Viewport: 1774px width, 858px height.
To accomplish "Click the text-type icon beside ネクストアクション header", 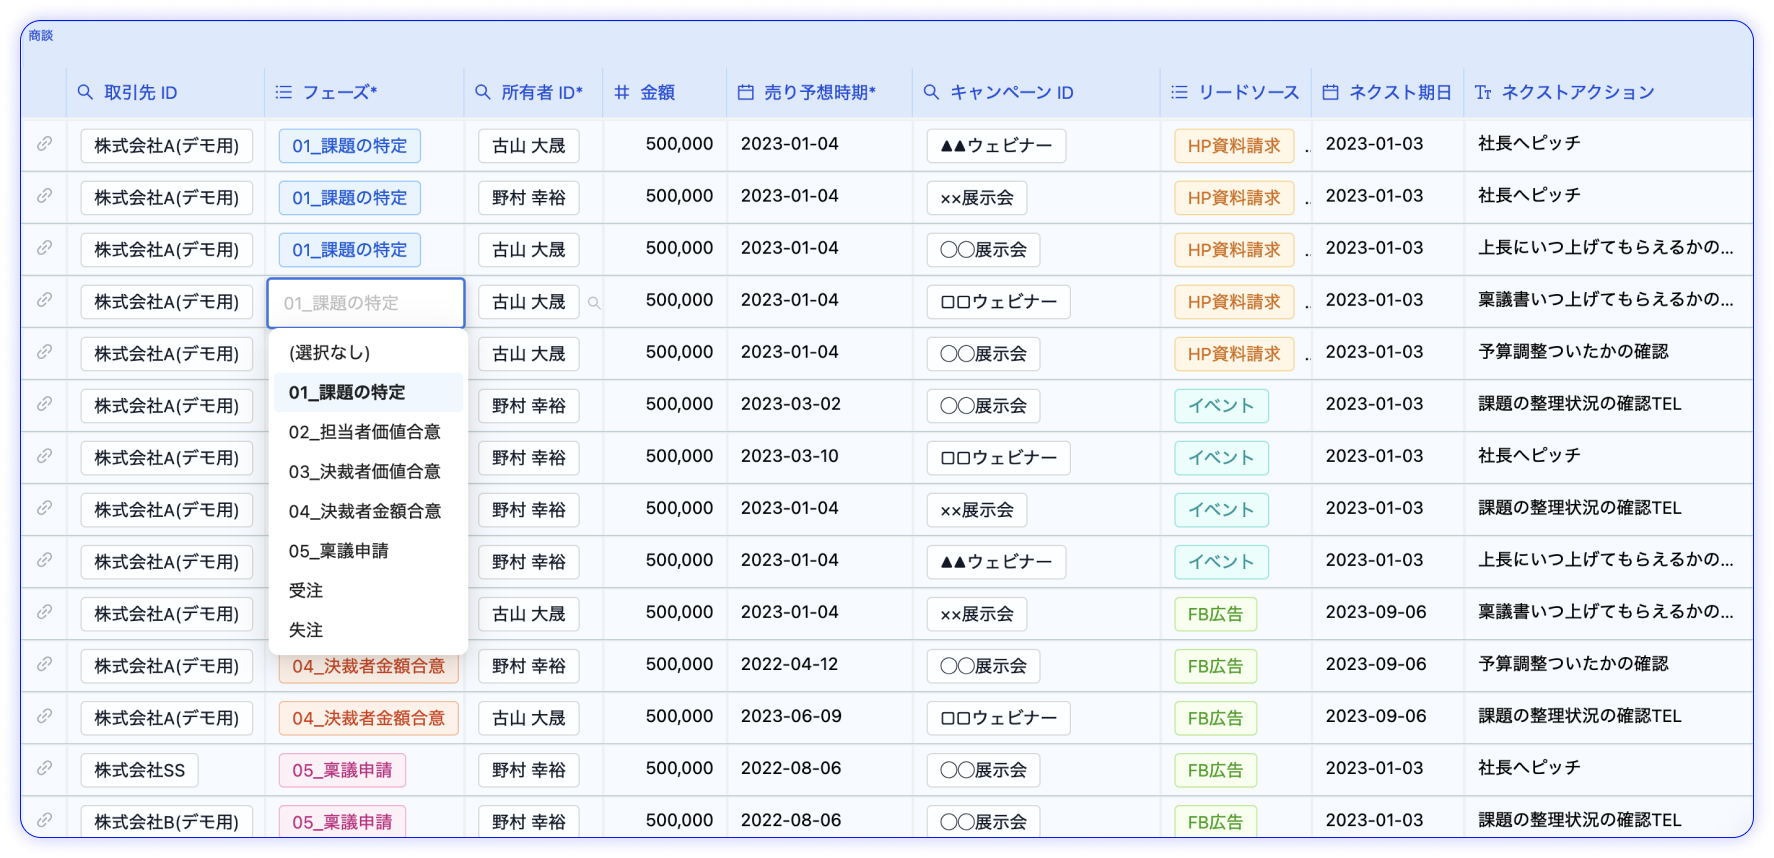I will pyautogui.click(x=1483, y=92).
